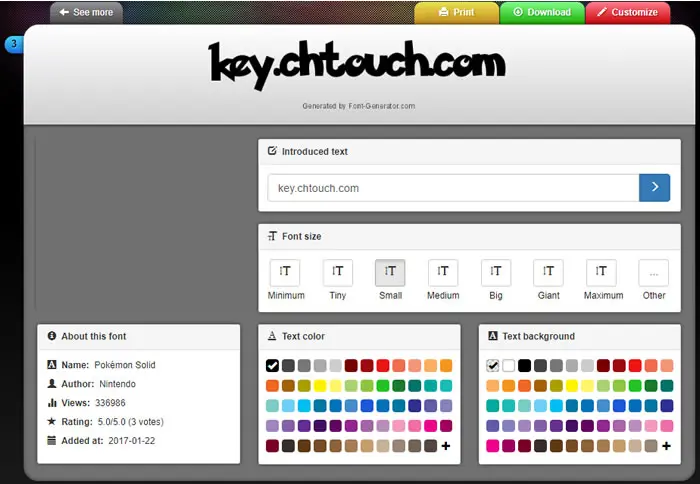Open the Download tab

tap(542, 13)
